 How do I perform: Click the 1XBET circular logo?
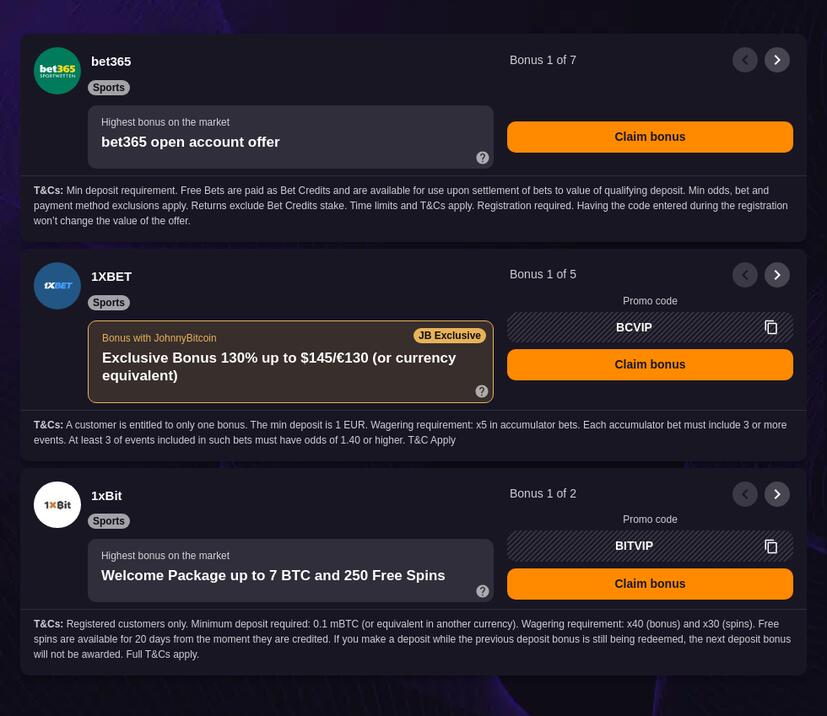(57, 285)
